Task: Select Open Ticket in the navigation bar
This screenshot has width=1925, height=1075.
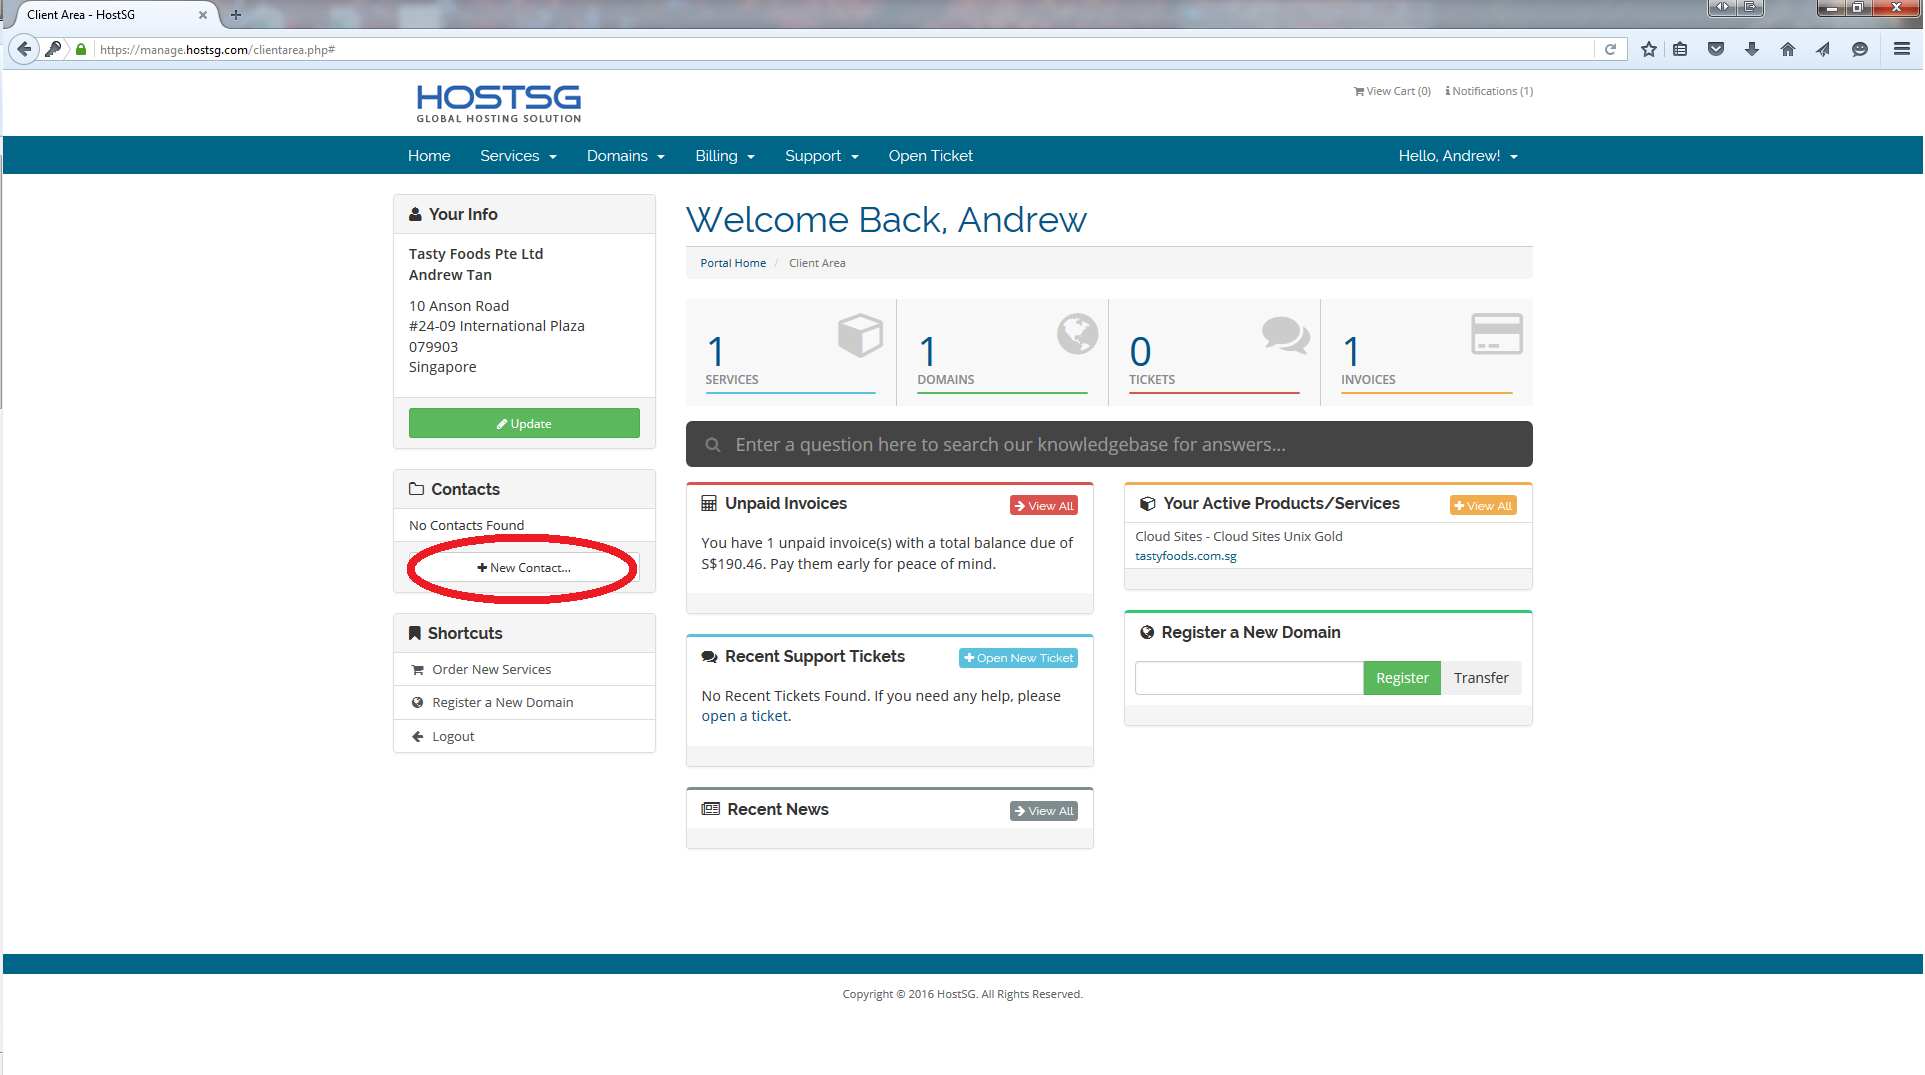Action: coord(931,156)
